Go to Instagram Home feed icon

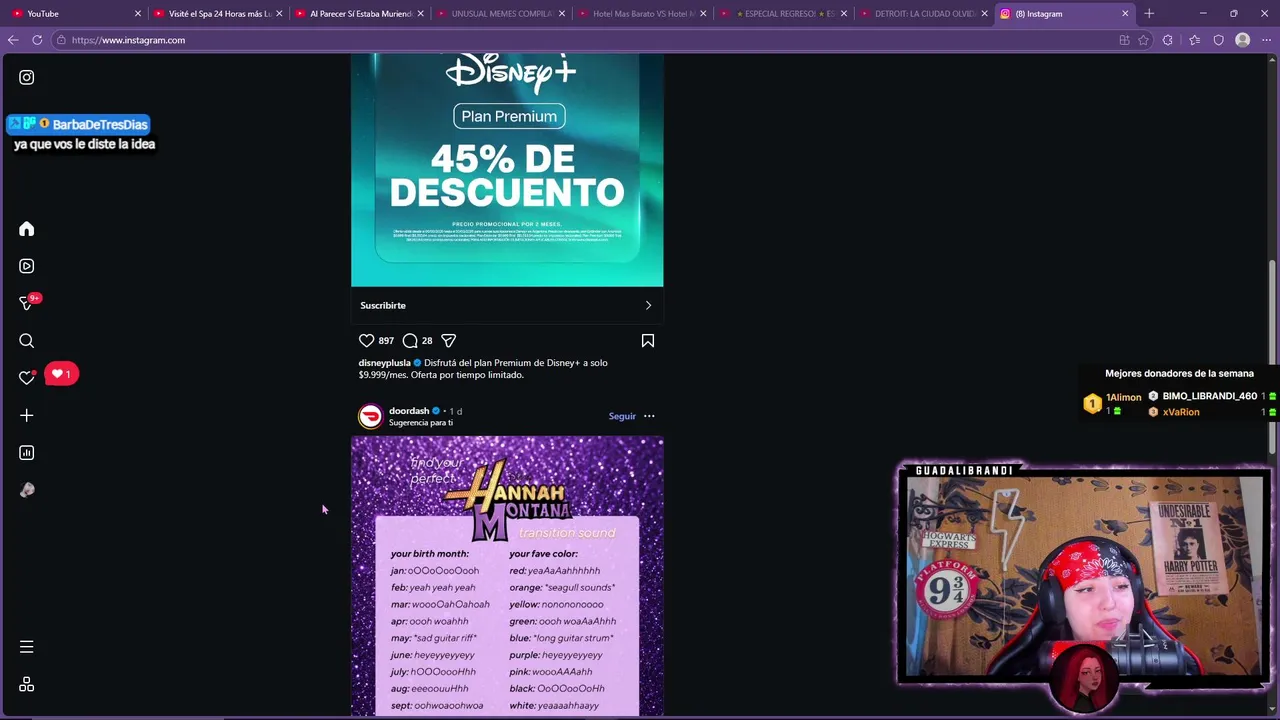click(x=27, y=229)
